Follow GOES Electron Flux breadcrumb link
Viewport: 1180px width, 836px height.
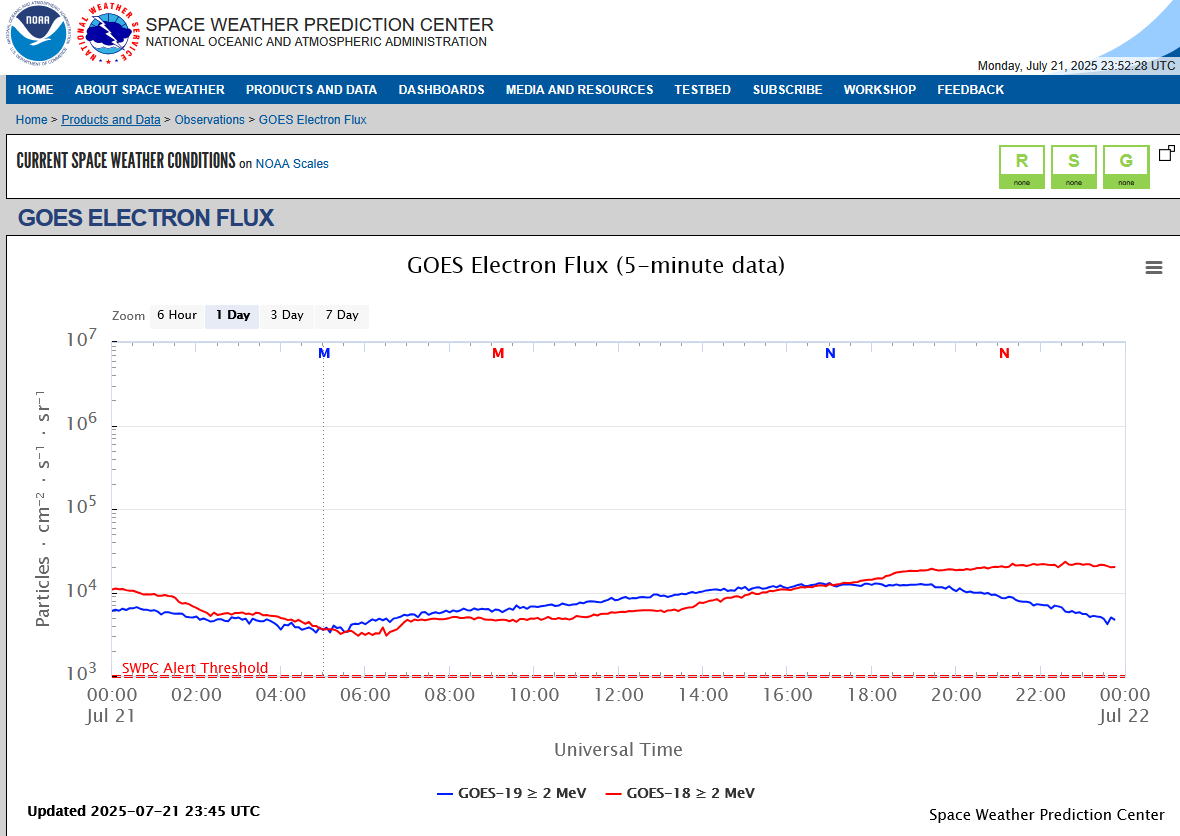click(x=312, y=120)
